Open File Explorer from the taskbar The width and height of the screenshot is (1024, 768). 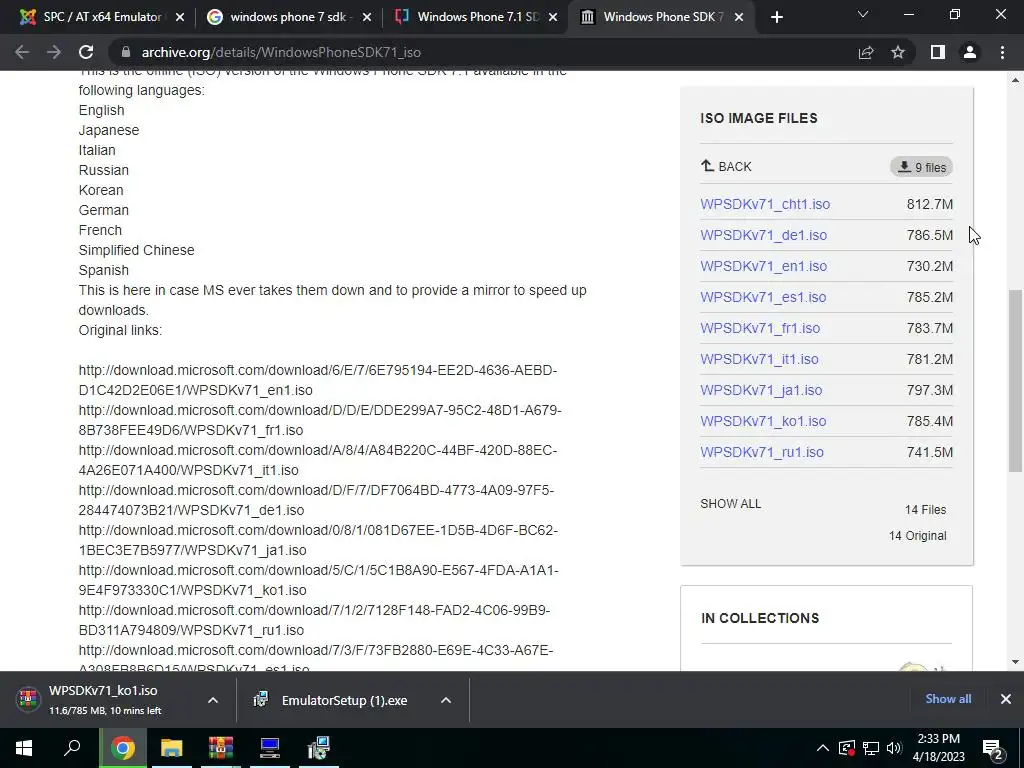tap(172, 748)
